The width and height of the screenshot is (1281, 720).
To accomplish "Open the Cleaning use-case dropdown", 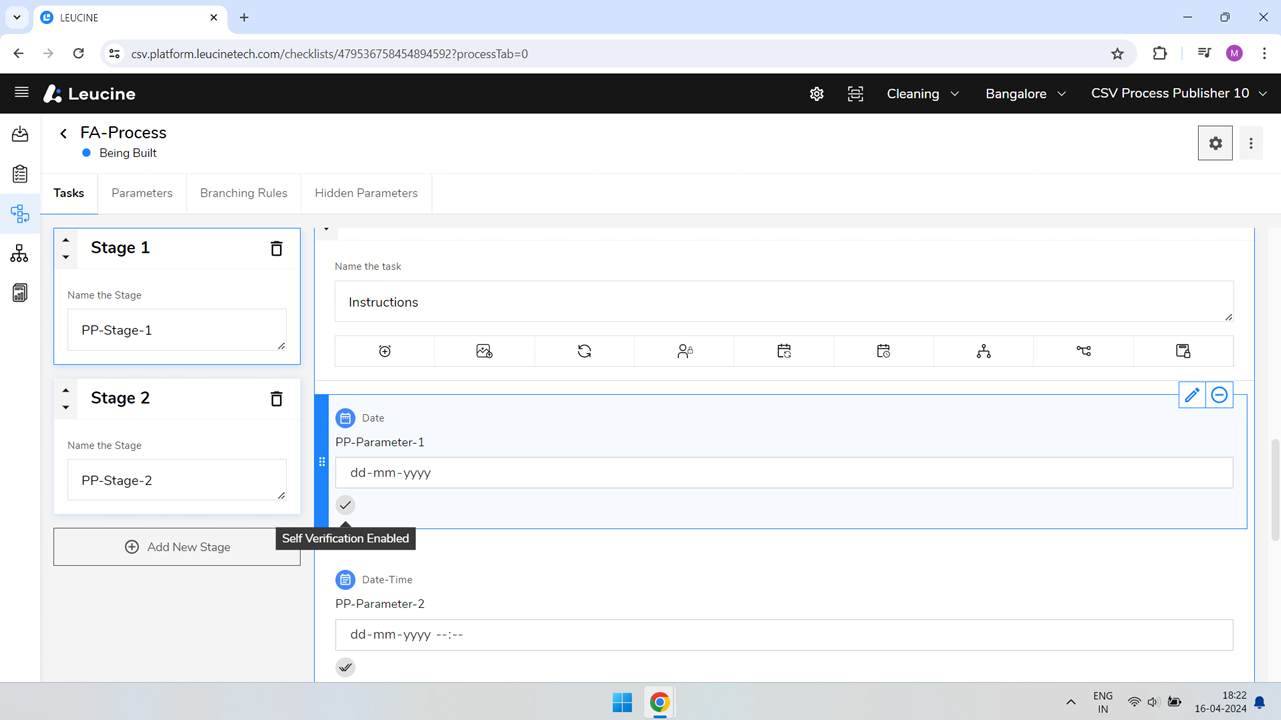I will [922, 94].
